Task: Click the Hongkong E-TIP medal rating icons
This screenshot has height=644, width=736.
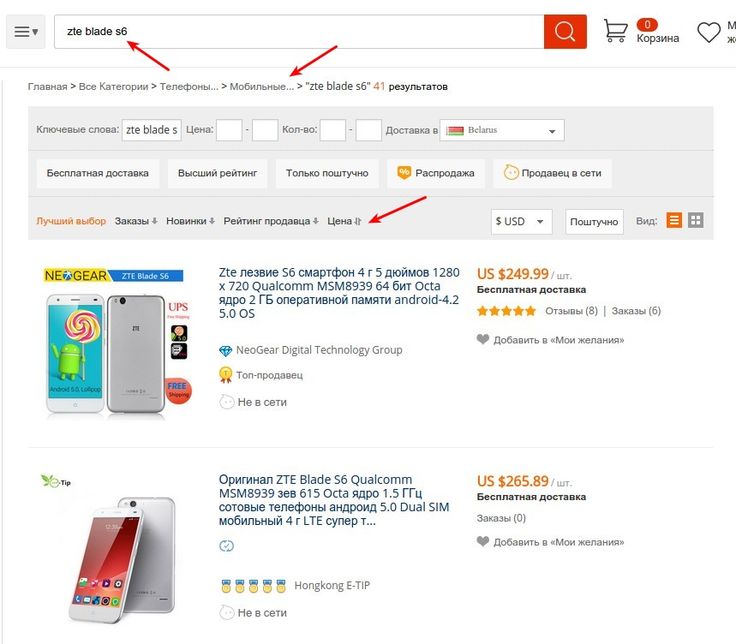Action: click(253, 586)
